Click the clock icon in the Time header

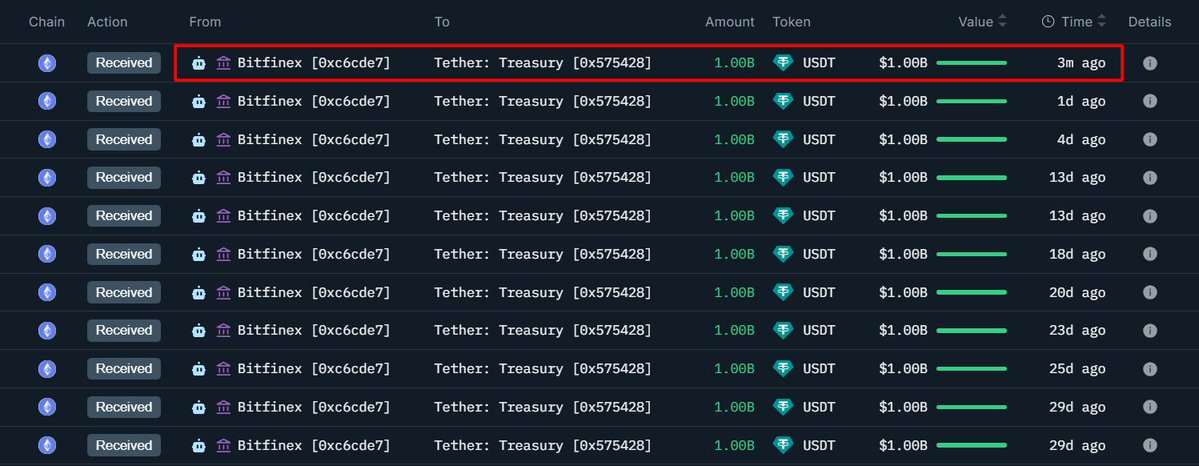[1048, 21]
